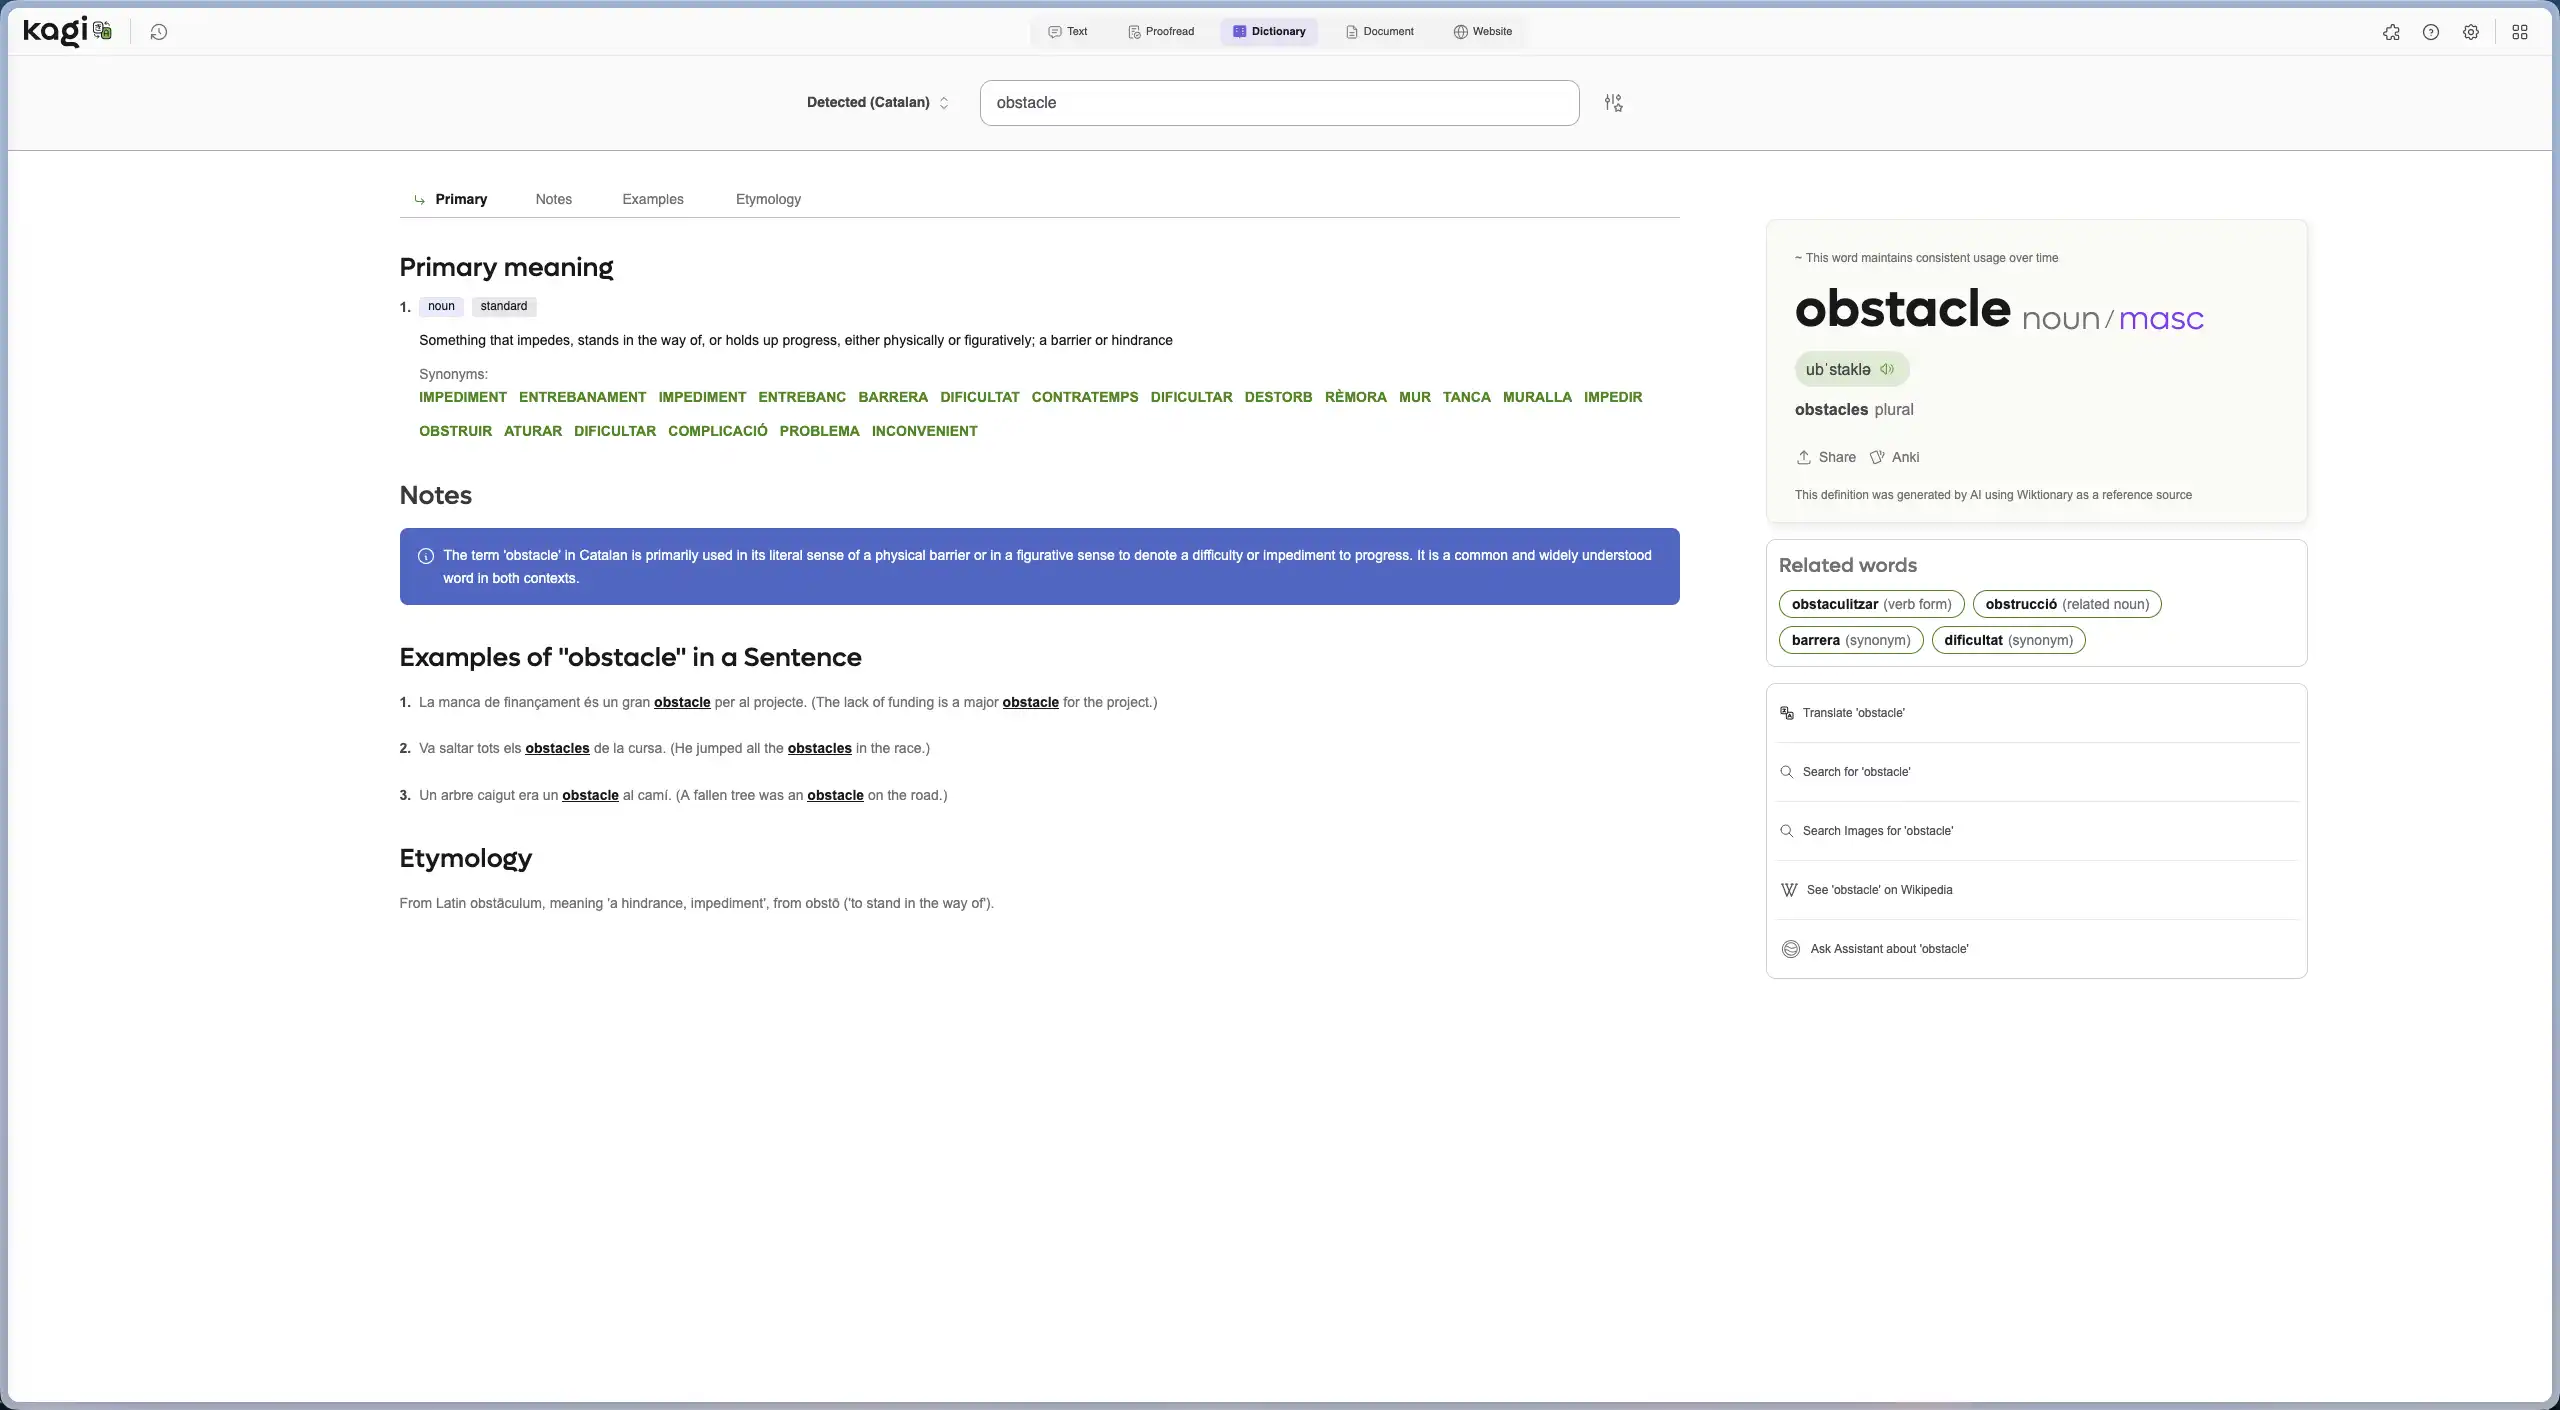The height and width of the screenshot is (1410, 2560).
Task: Share the obstacle definition
Action: point(1826,457)
